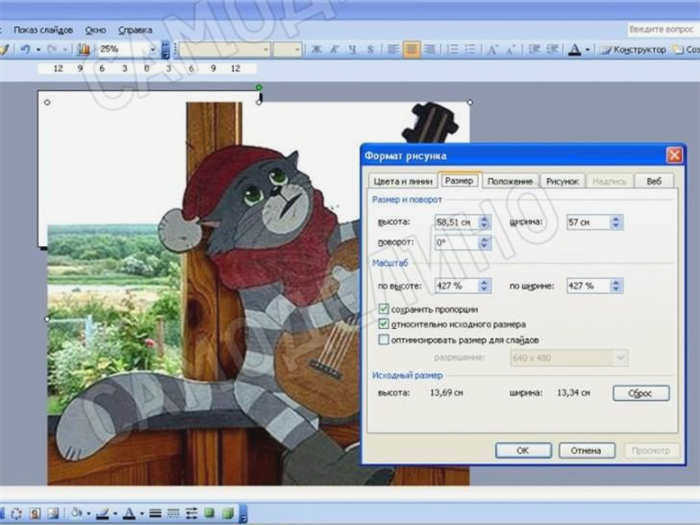Click the OK button in the dialog
Viewport: 700px width, 525px height.
523,450
